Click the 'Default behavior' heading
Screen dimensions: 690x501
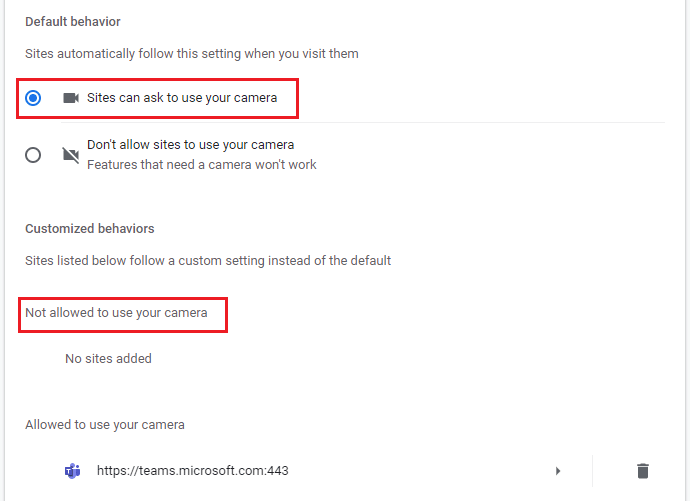[73, 22]
